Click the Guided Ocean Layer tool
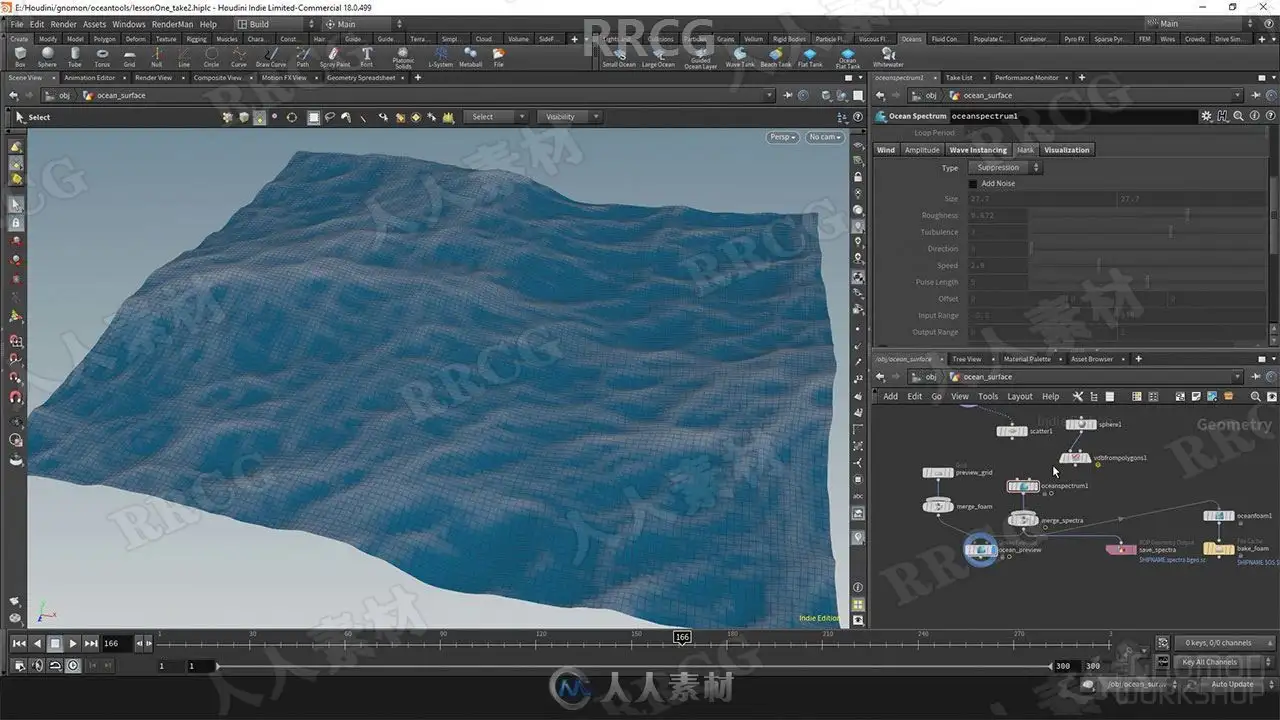Viewport: 1280px width, 720px height. 701,58
